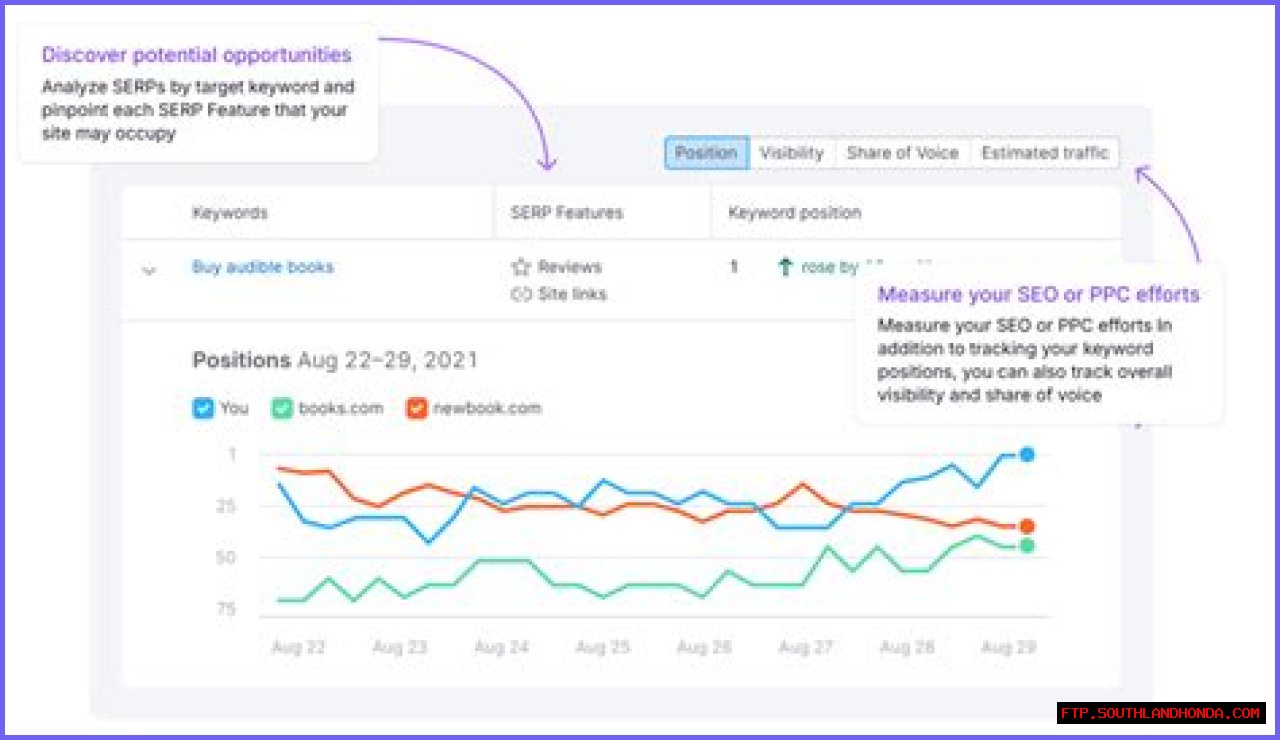Click the Aug 25 date label on axis
Screen dimensions: 1280x740
(x=603, y=647)
